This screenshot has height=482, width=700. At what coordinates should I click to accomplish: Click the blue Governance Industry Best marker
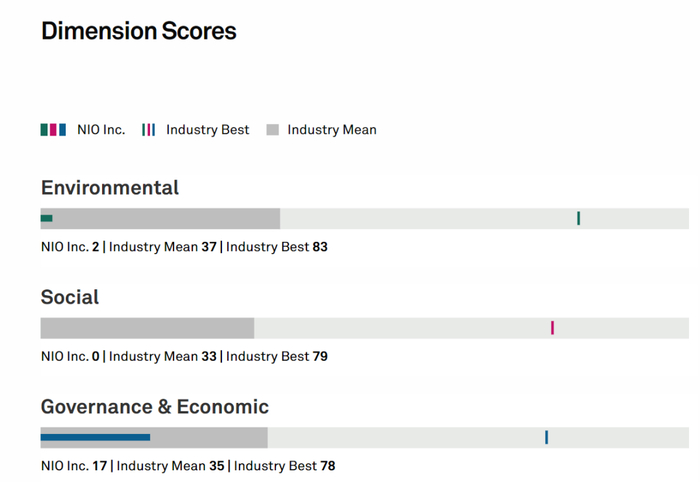pyautogui.click(x=546, y=437)
